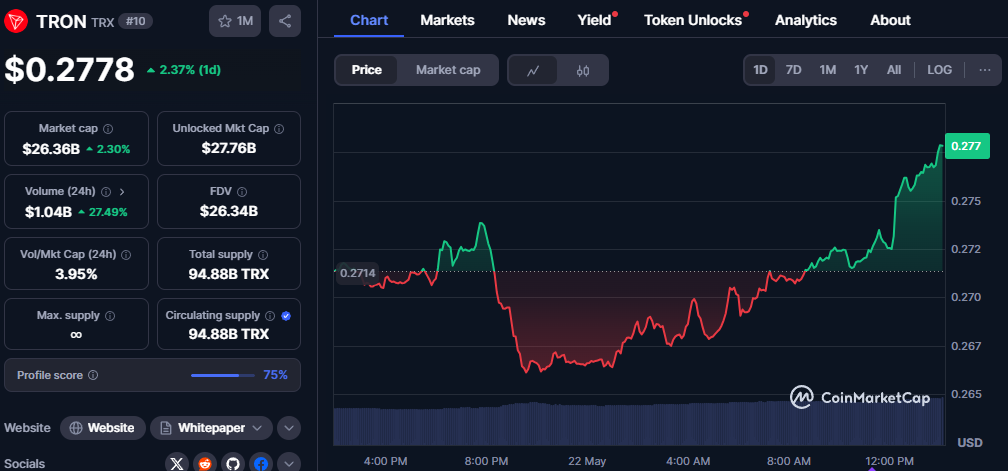
Task: Switch to candlestick chart icon
Action: pyautogui.click(x=582, y=70)
